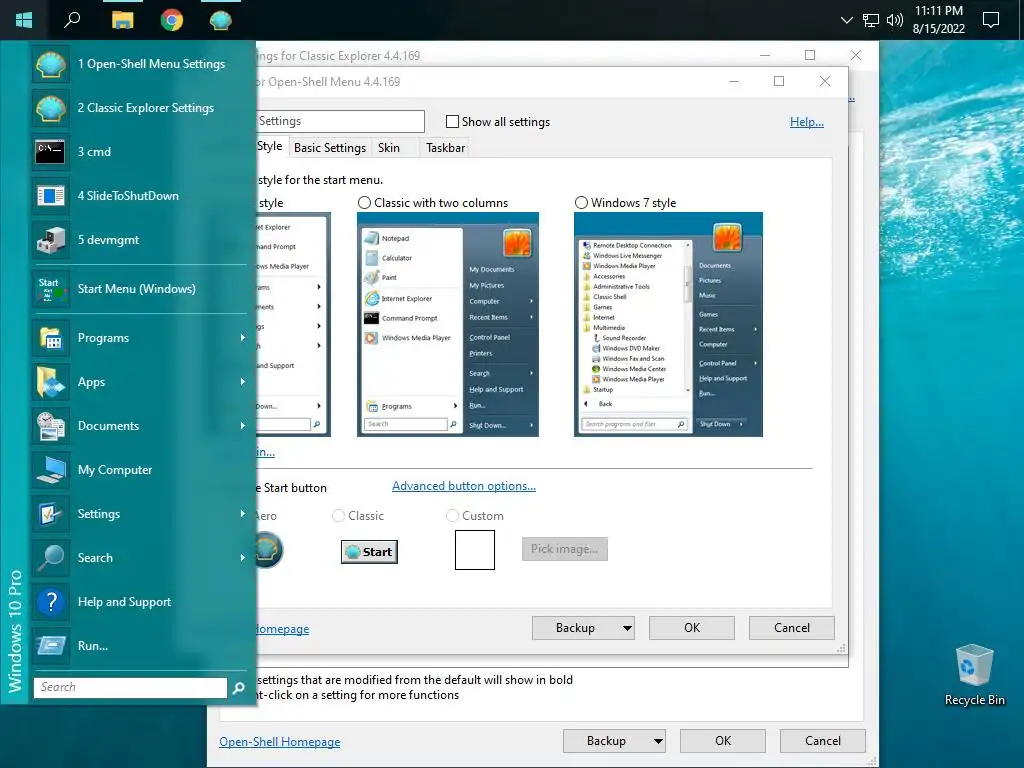Open the Run... icon

50,646
